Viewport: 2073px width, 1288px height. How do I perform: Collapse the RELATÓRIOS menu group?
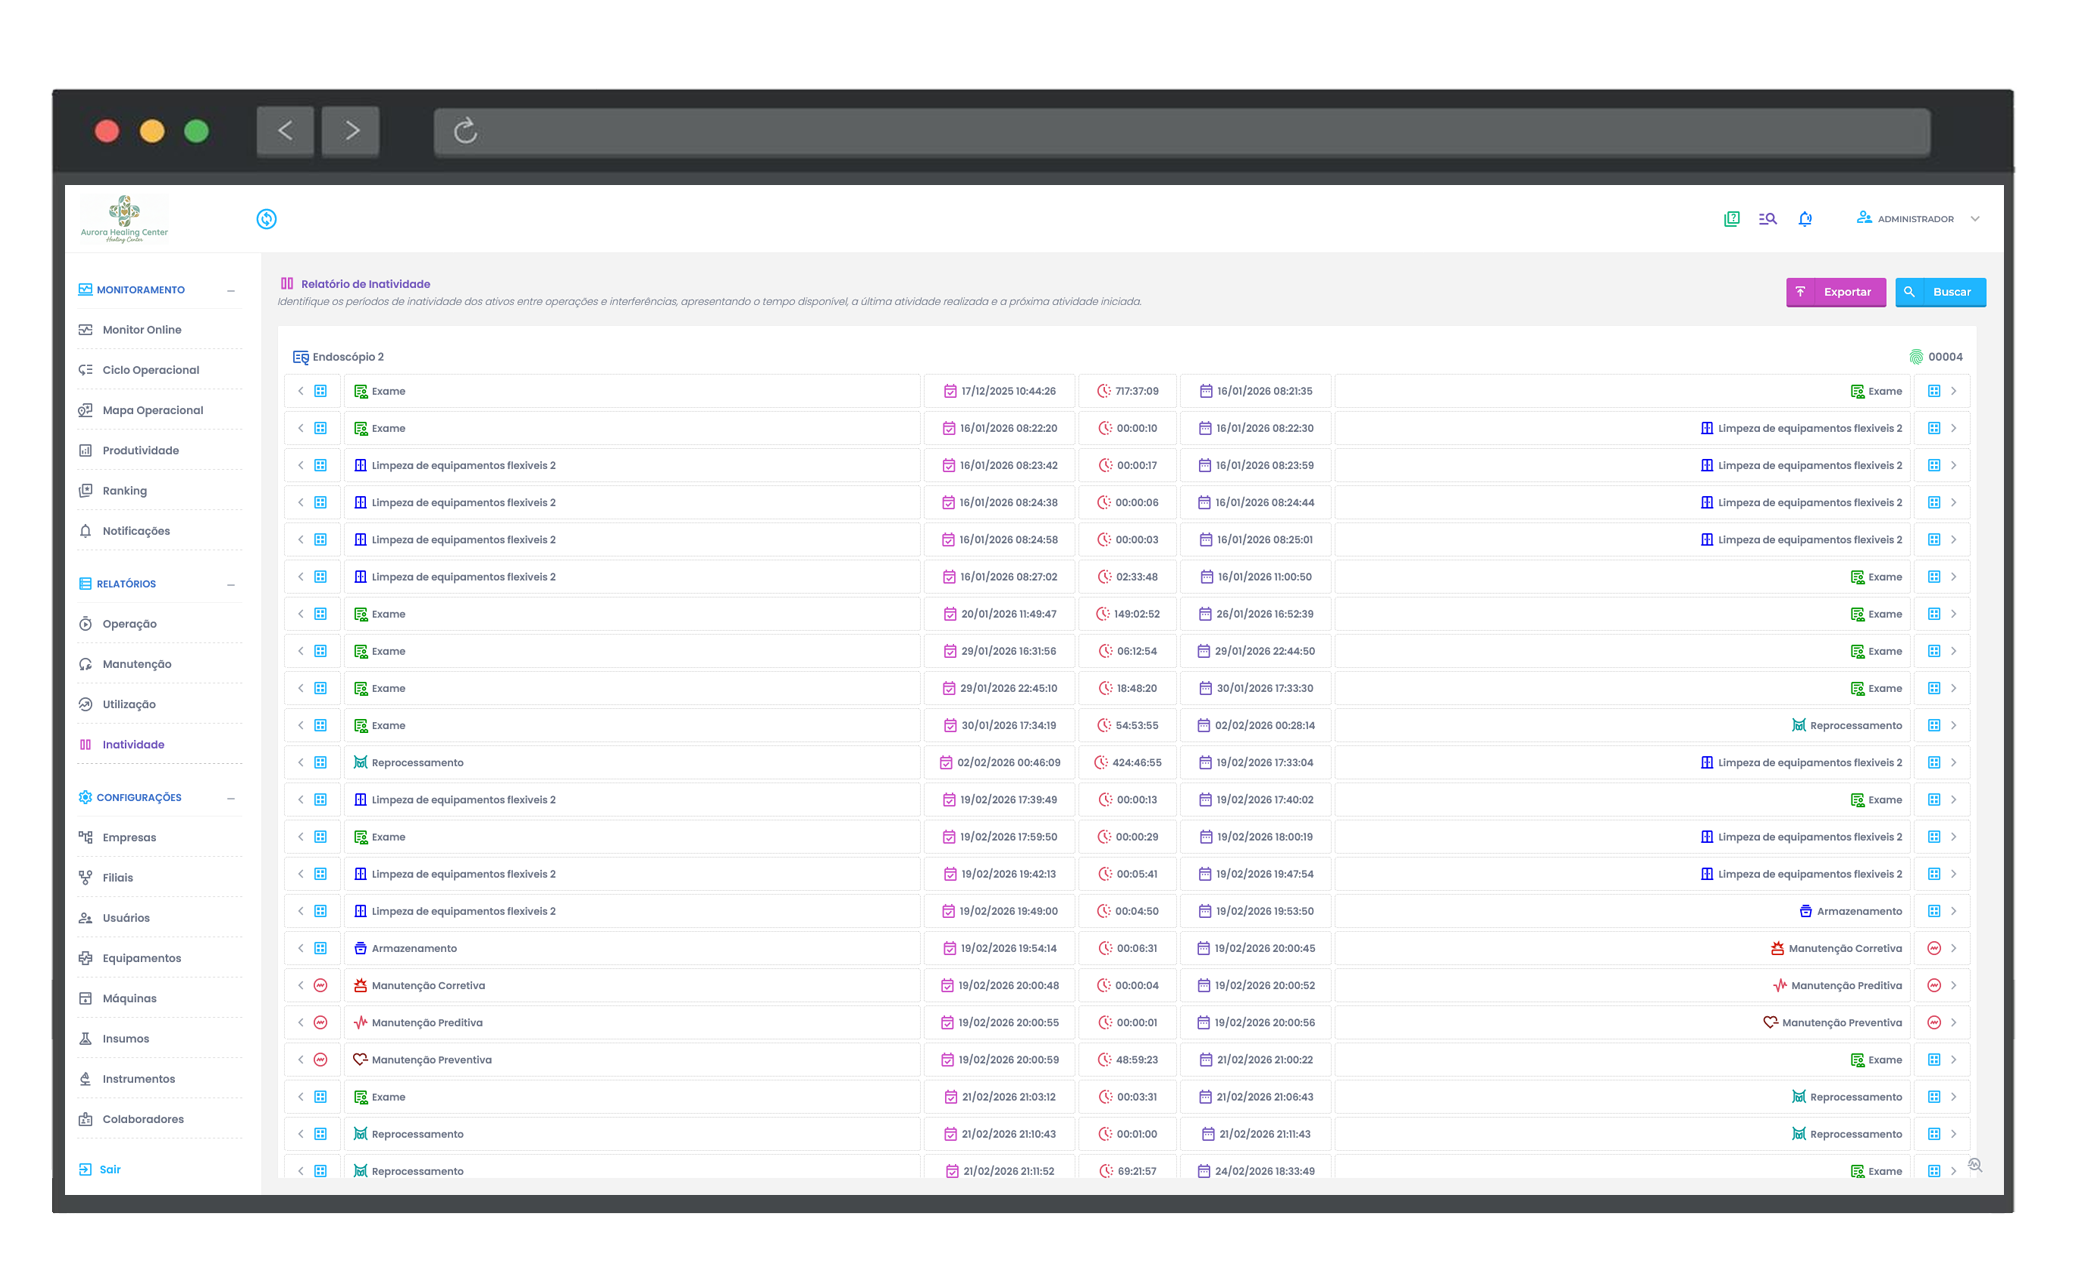[231, 583]
